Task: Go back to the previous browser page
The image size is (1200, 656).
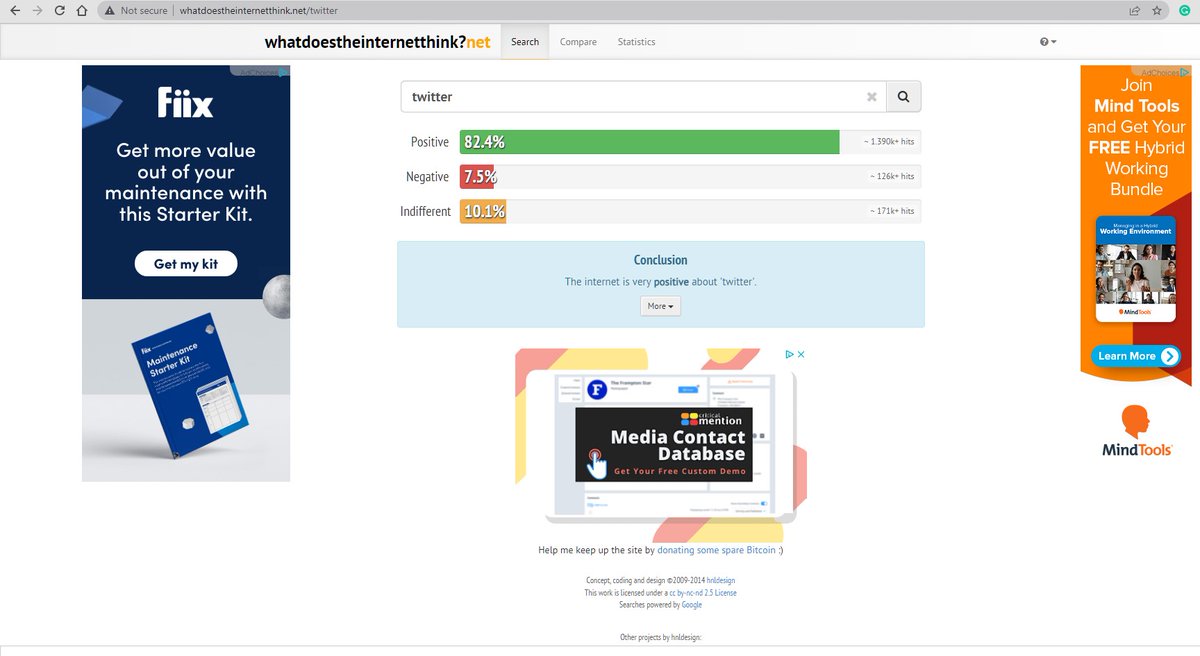Action: coord(15,11)
